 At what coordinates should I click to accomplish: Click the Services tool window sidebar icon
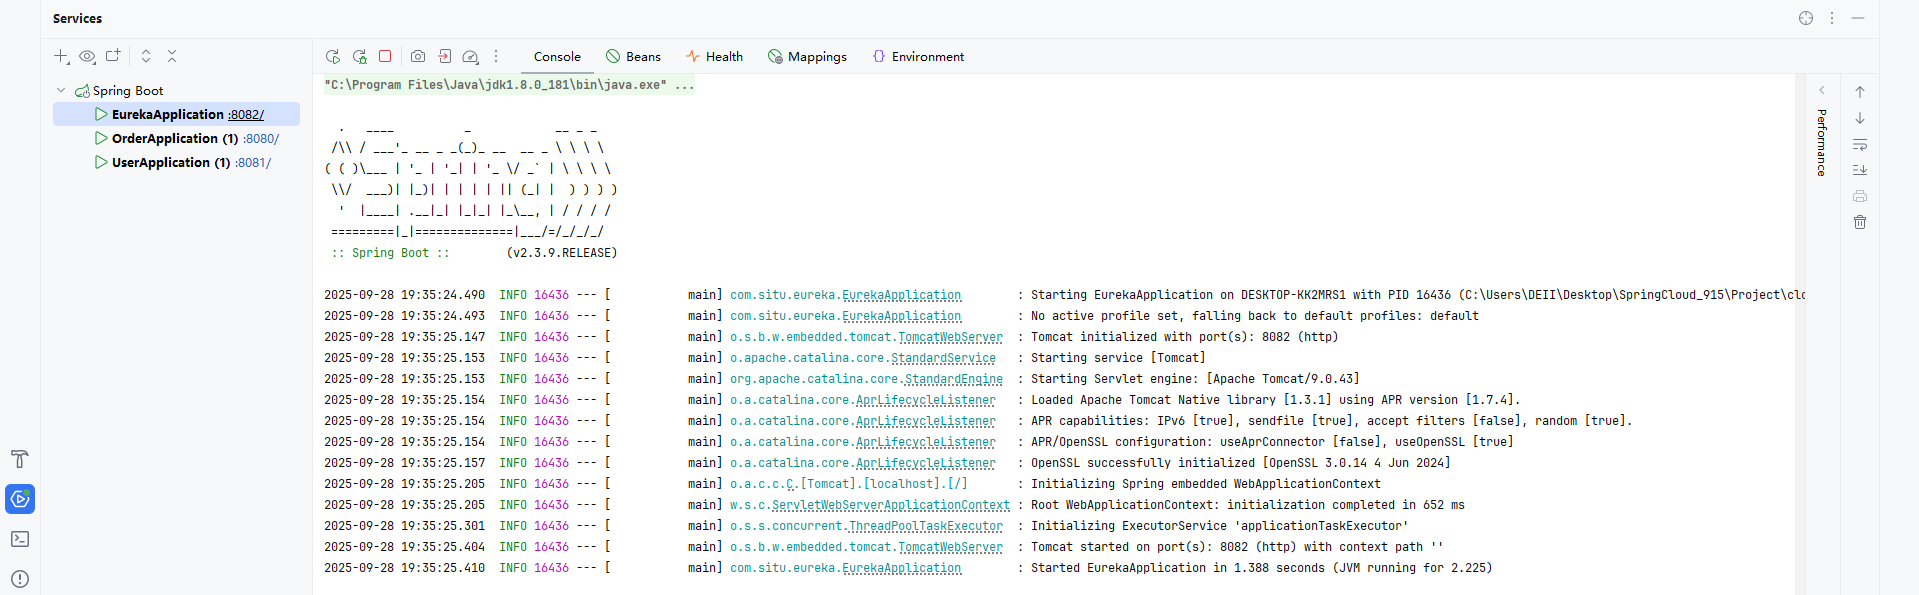tap(20, 499)
